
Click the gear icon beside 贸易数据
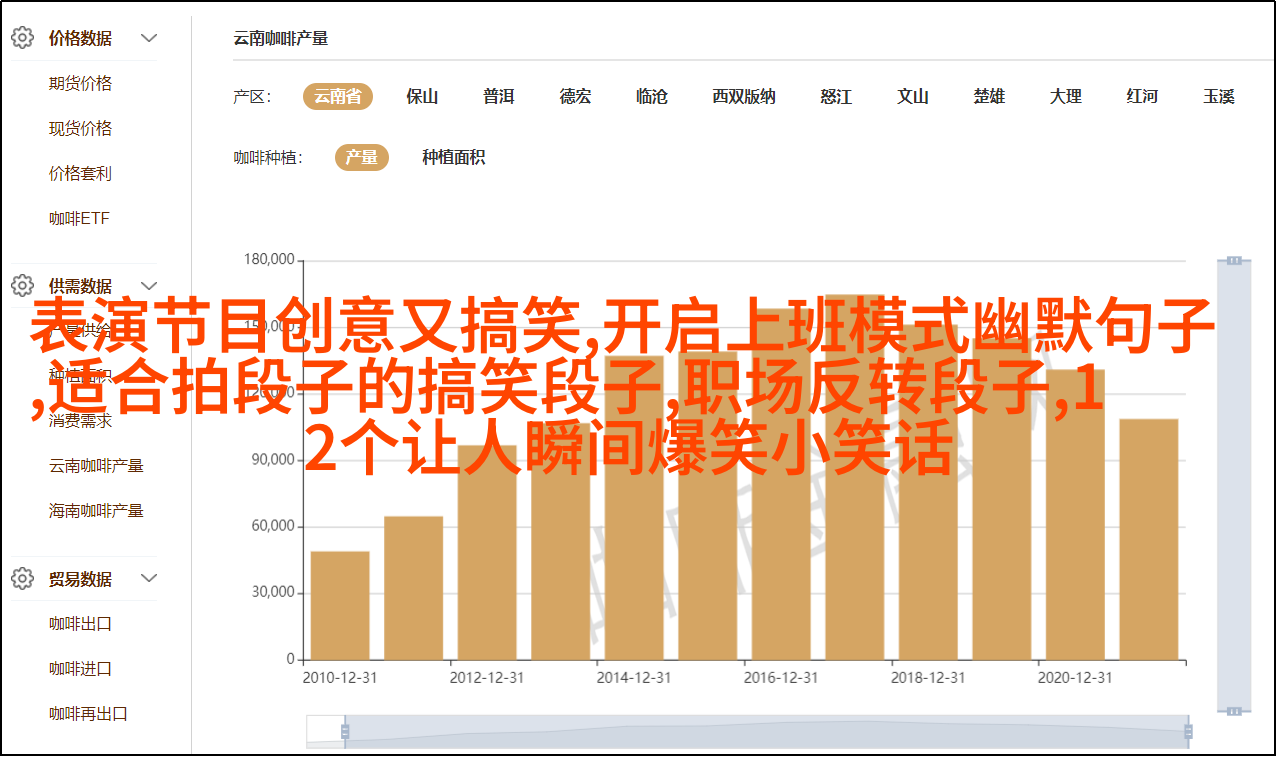pyautogui.click(x=22, y=579)
